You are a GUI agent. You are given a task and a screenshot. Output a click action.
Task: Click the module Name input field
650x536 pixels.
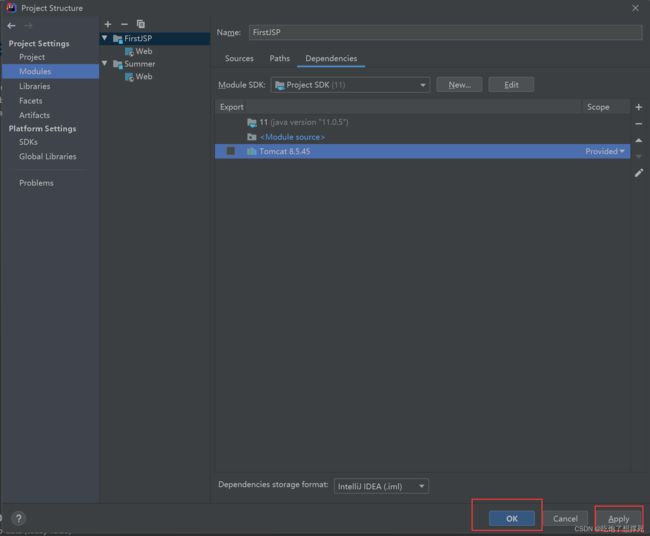(446, 32)
